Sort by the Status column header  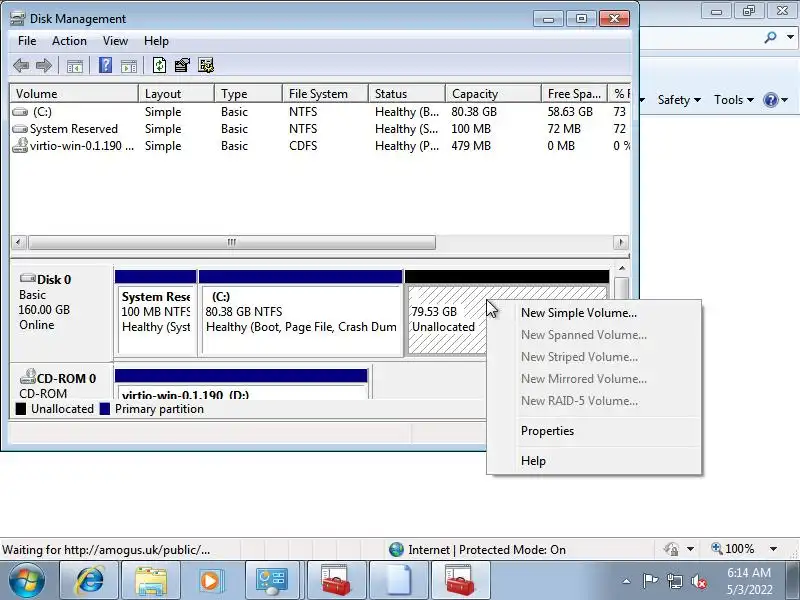[407, 94]
